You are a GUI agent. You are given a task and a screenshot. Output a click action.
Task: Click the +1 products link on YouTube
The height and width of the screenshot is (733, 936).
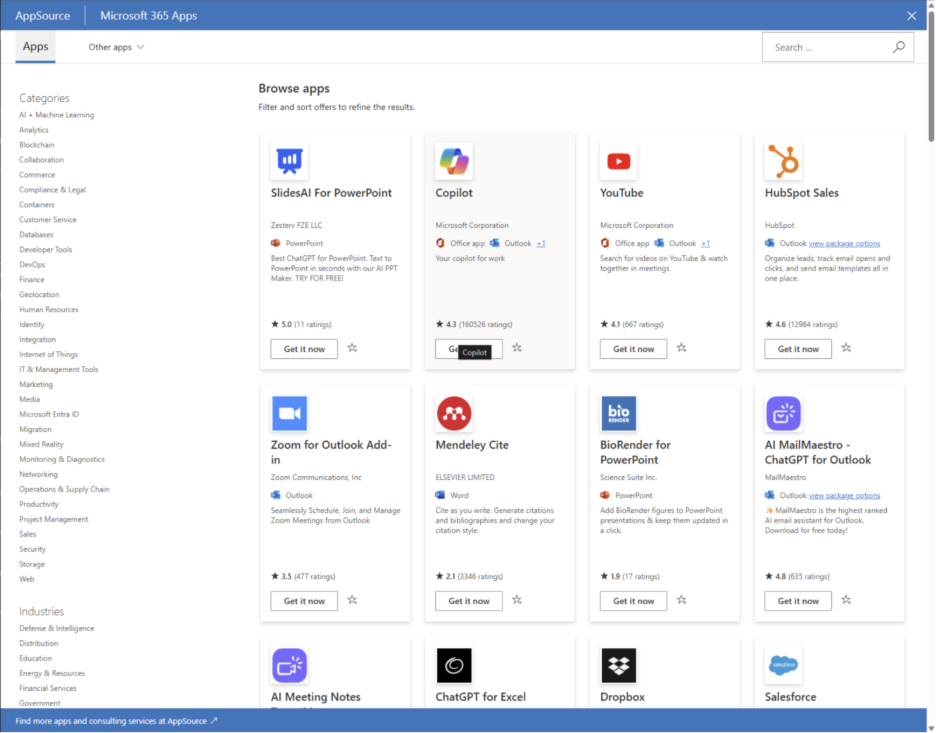[x=706, y=244]
